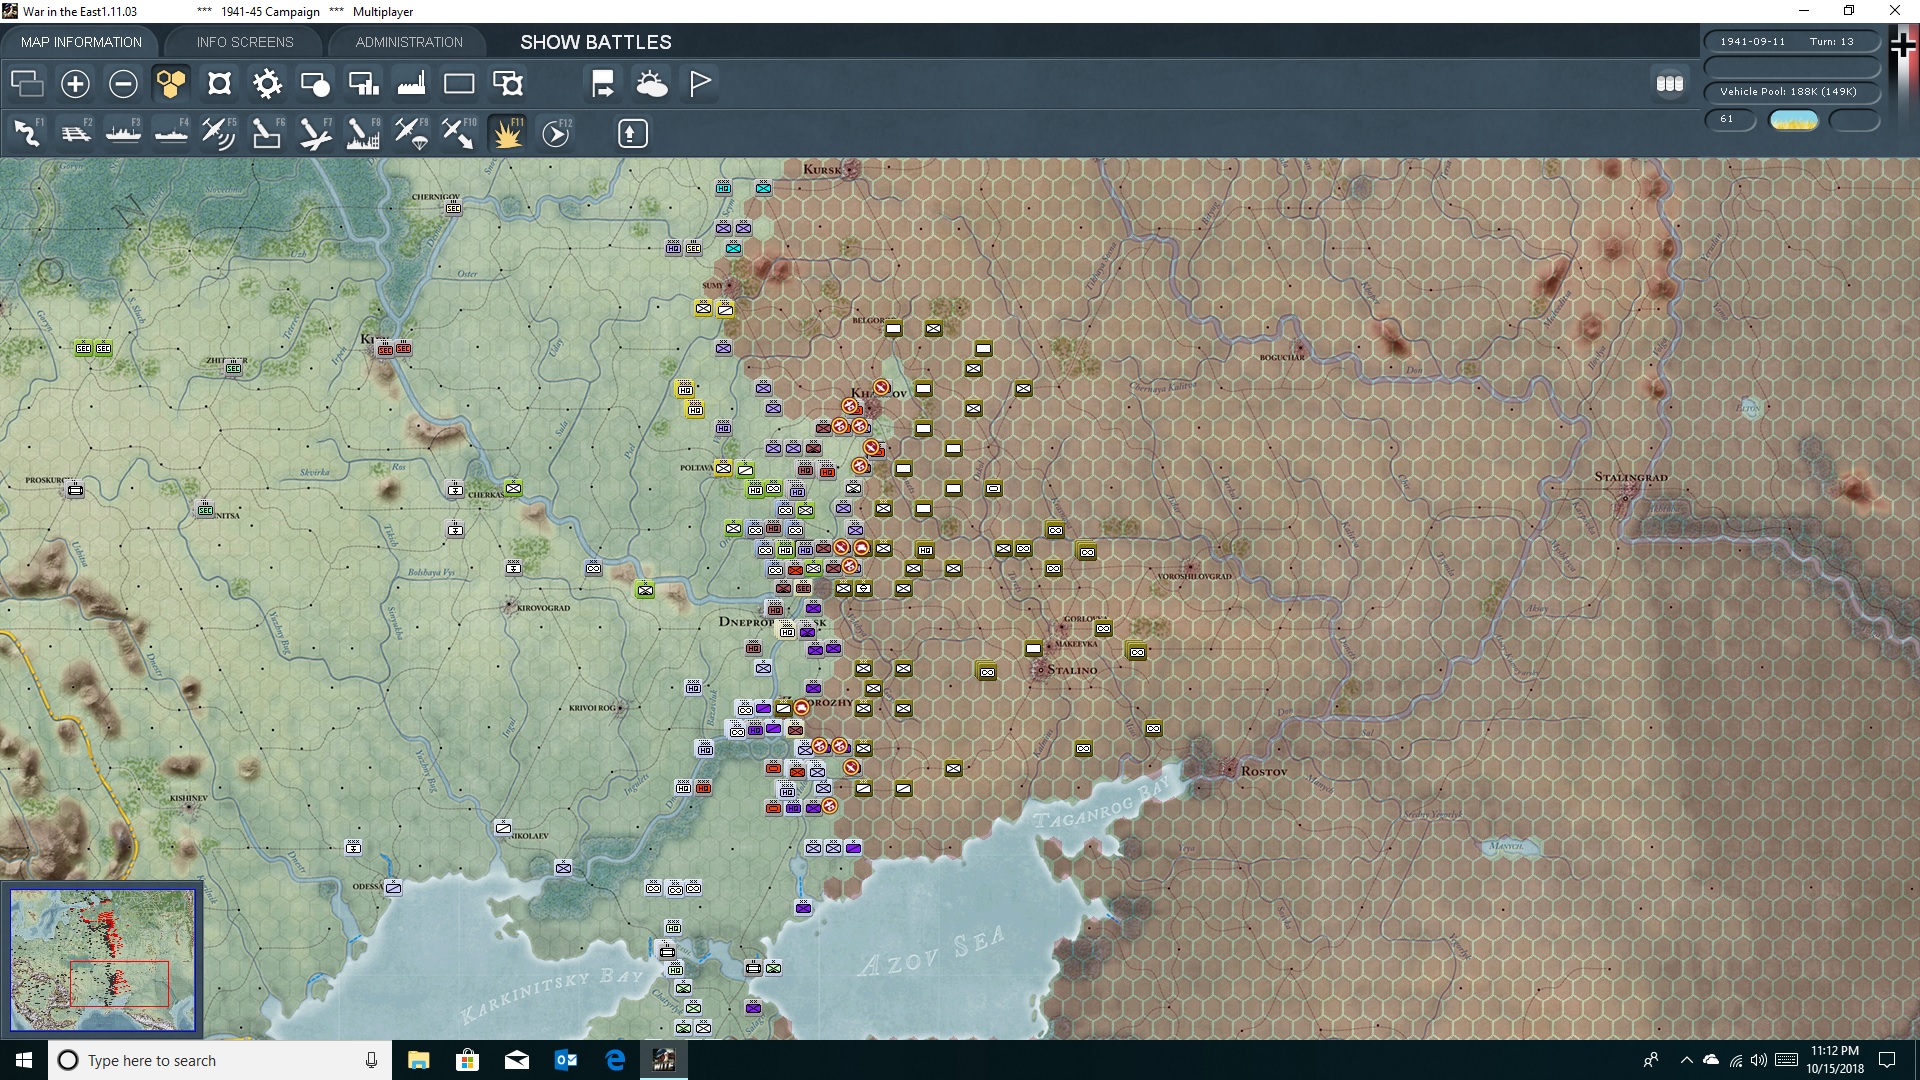The height and width of the screenshot is (1080, 1920).
Task: Select the F2 rail transport mode icon
Action: pyautogui.click(x=76, y=133)
